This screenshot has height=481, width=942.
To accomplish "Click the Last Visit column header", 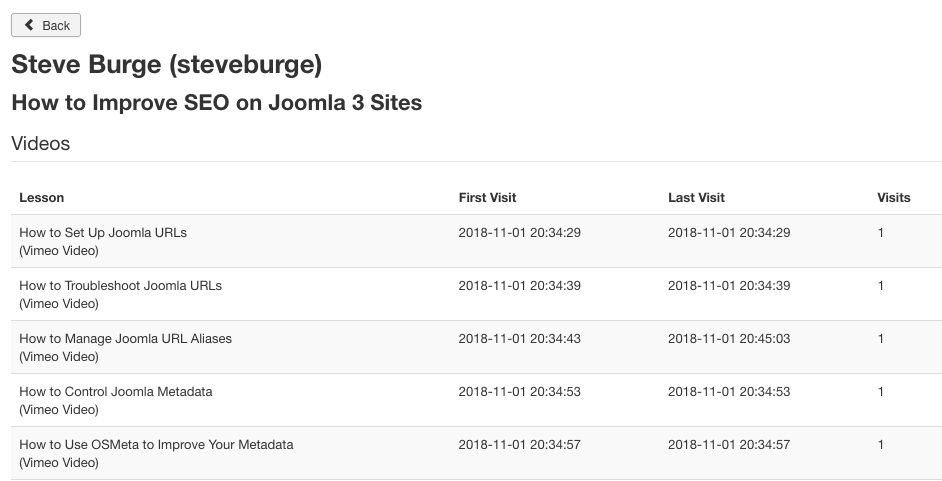I will [x=696, y=198].
